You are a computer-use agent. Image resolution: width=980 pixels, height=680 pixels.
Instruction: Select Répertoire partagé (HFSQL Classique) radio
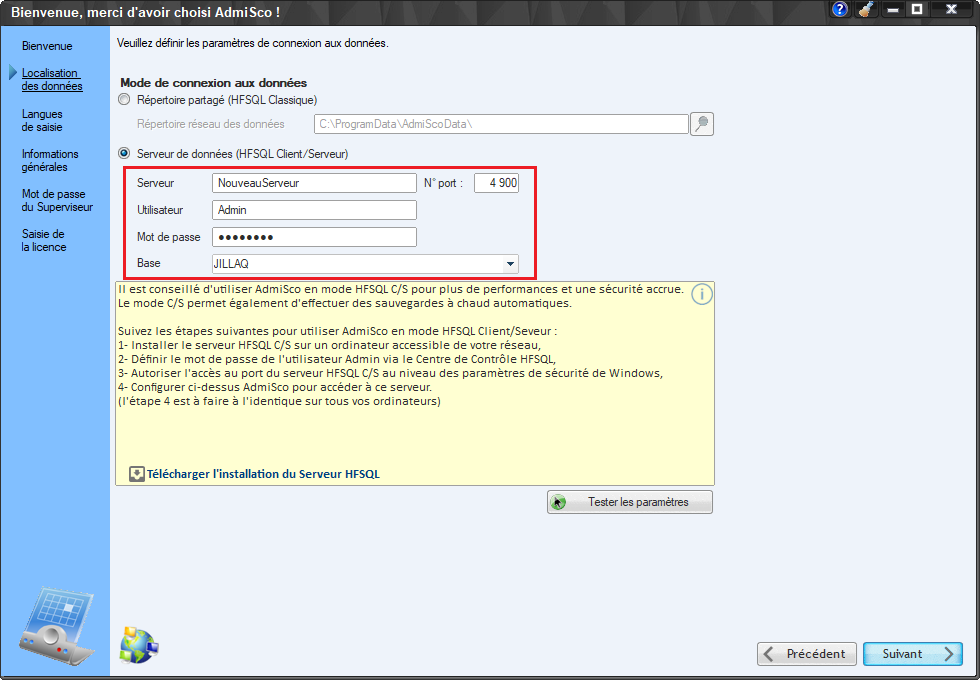pos(124,99)
